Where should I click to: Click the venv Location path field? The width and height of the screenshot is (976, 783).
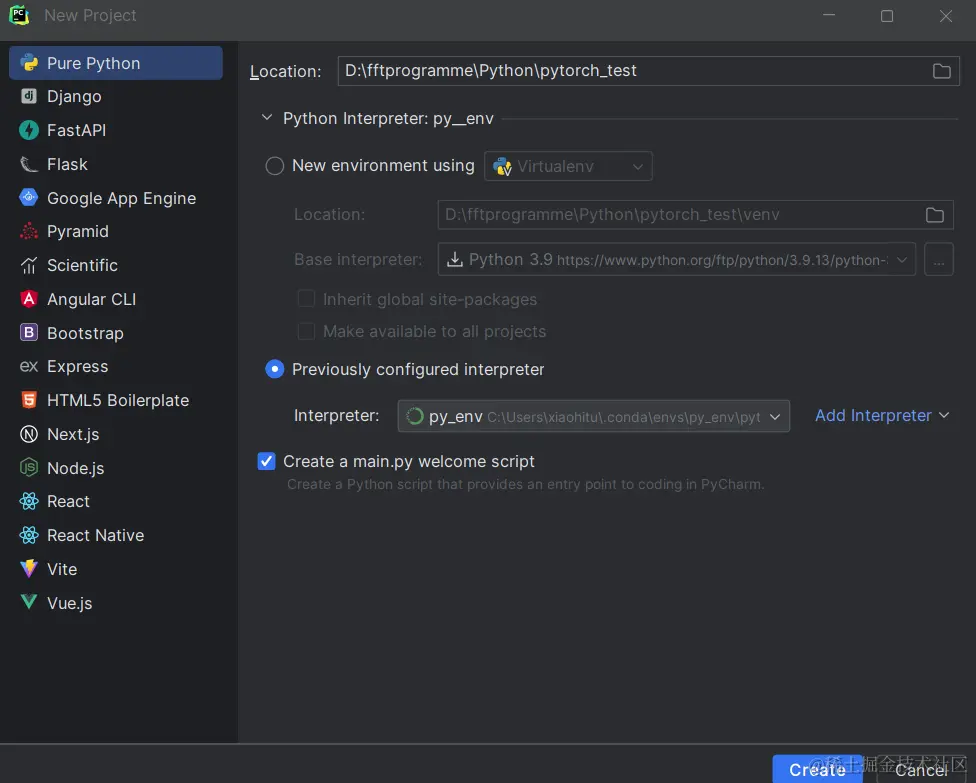pos(695,215)
